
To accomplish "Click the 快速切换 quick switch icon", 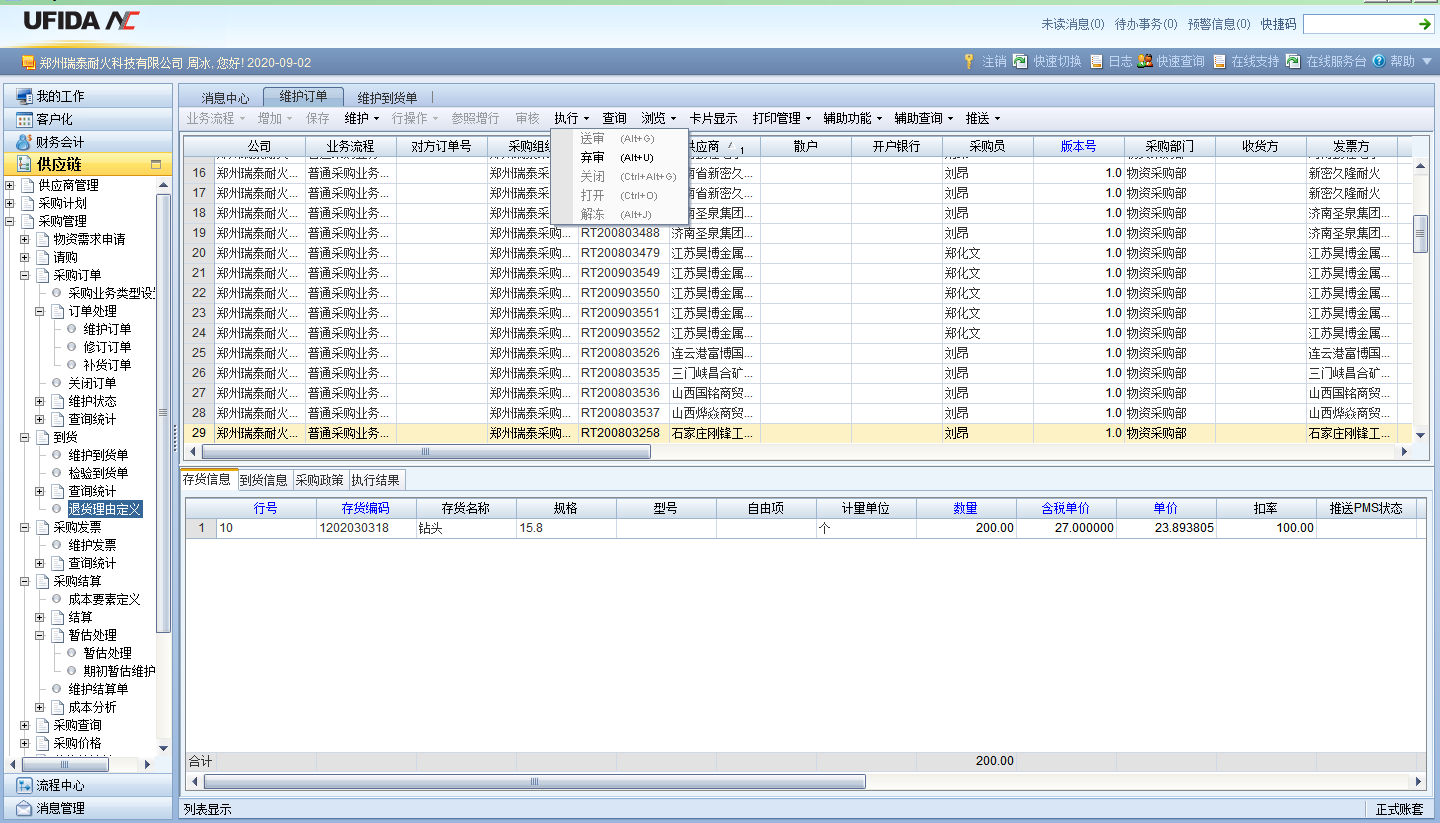I will (x=1020, y=61).
